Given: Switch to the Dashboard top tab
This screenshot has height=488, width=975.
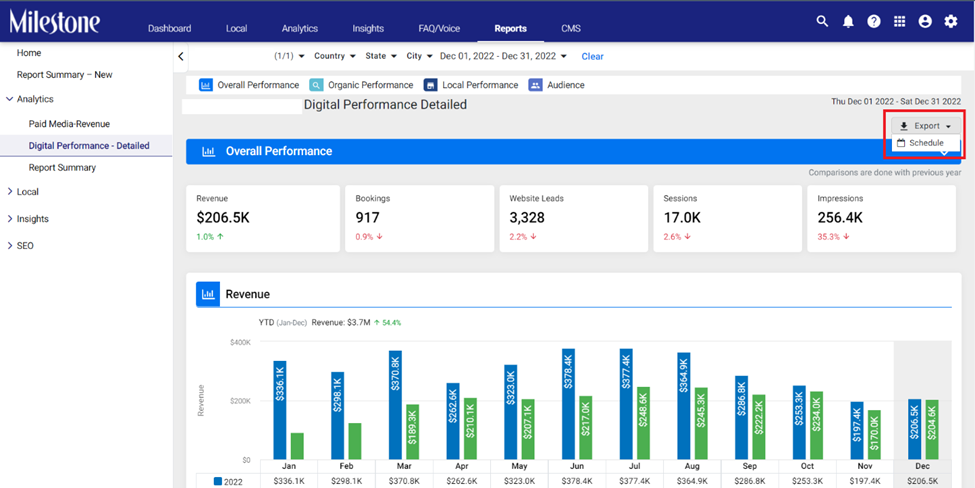Looking at the screenshot, I should [x=169, y=29].
